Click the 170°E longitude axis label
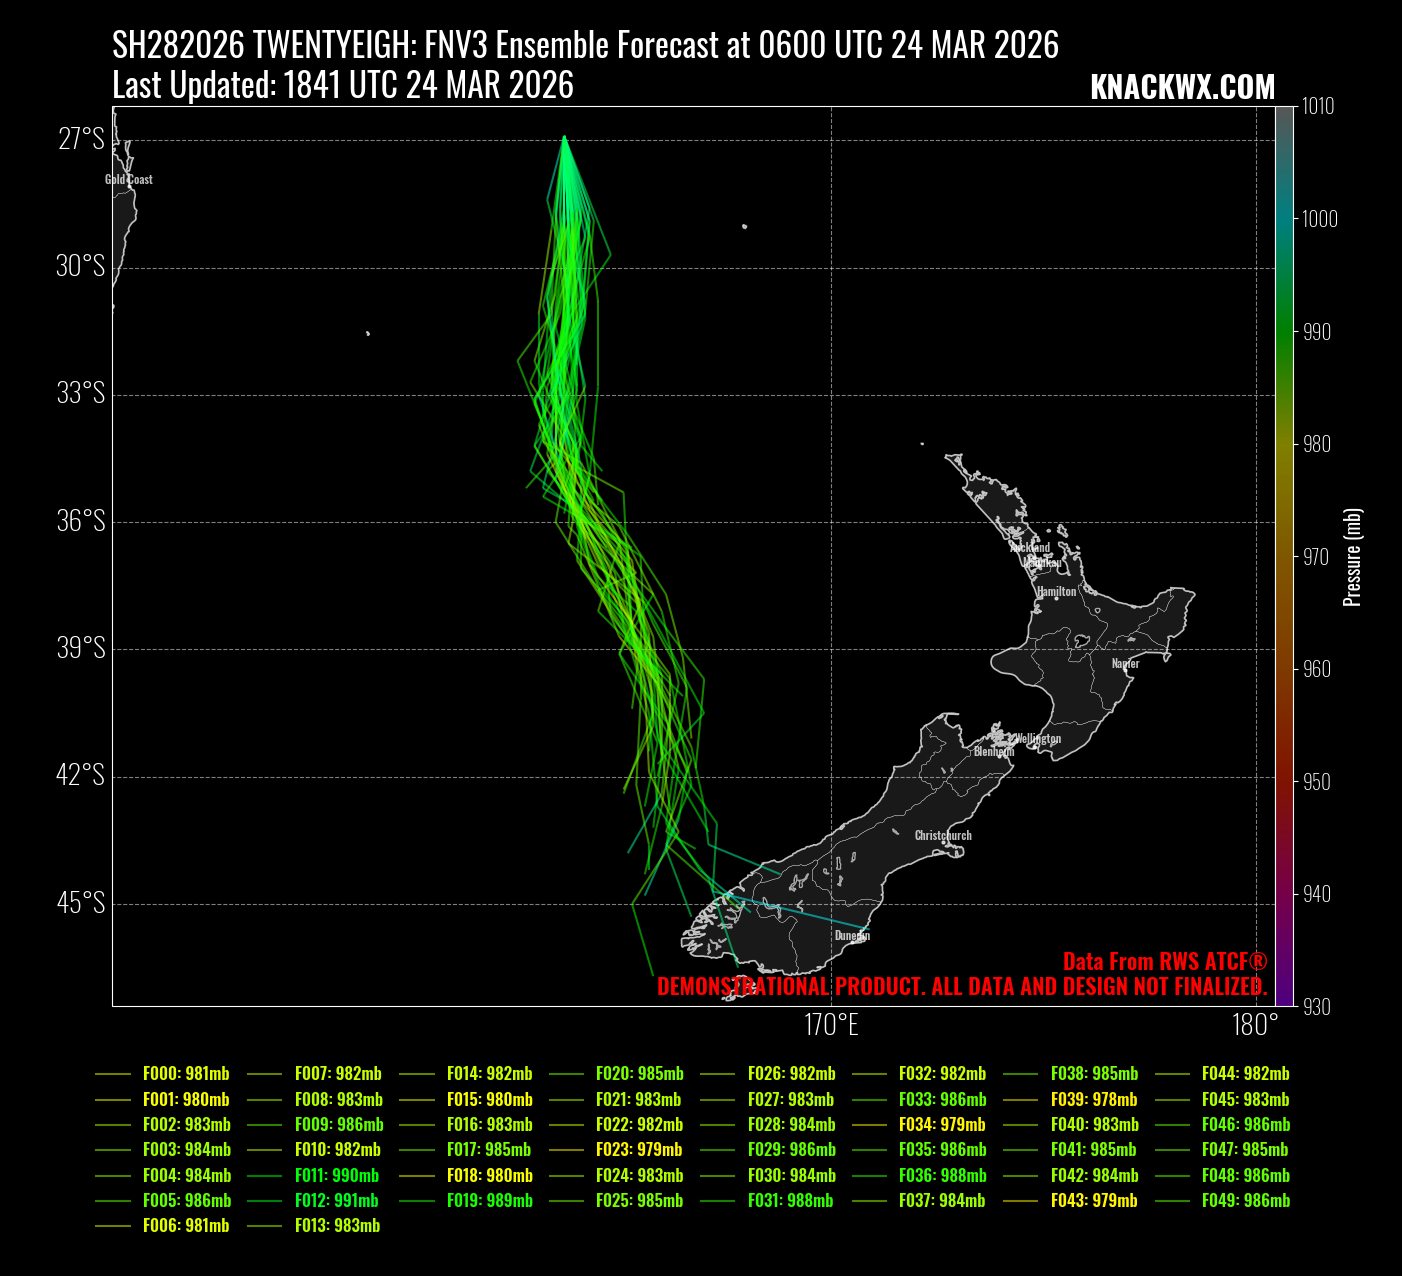 831,1025
